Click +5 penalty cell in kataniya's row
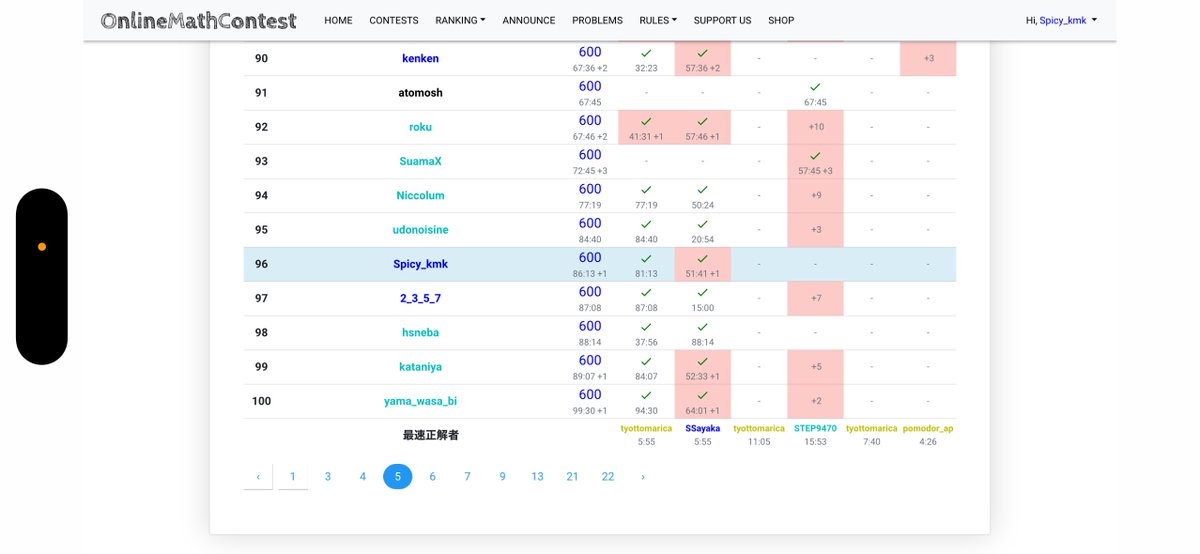This screenshot has width=1200, height=554. coord(816,367)
